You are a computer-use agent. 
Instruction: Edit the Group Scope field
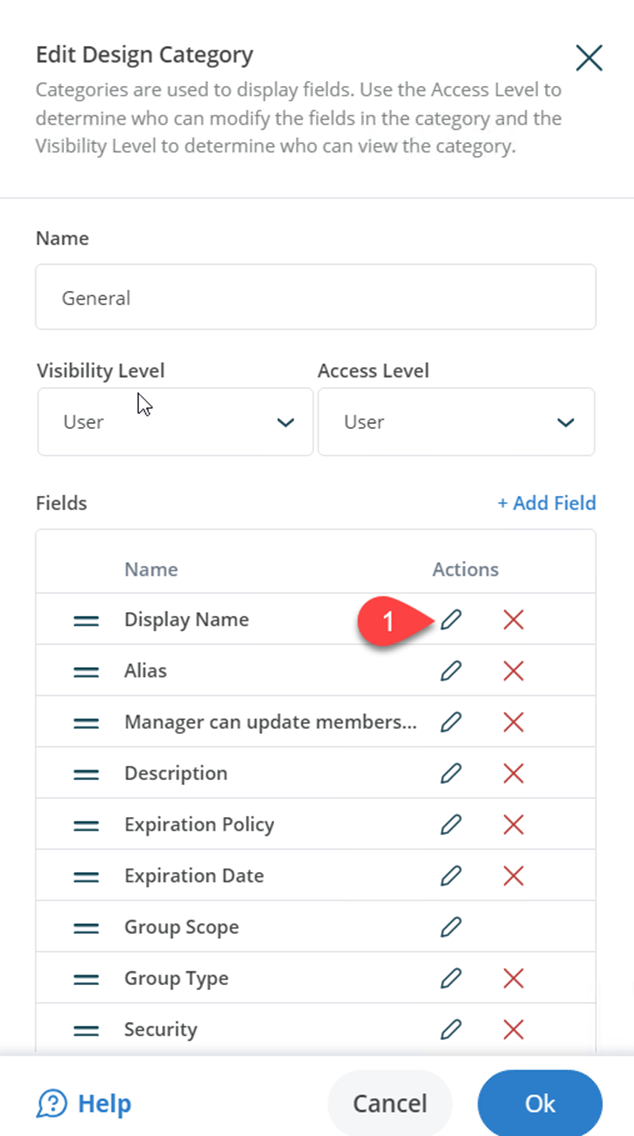click(451, 926)
